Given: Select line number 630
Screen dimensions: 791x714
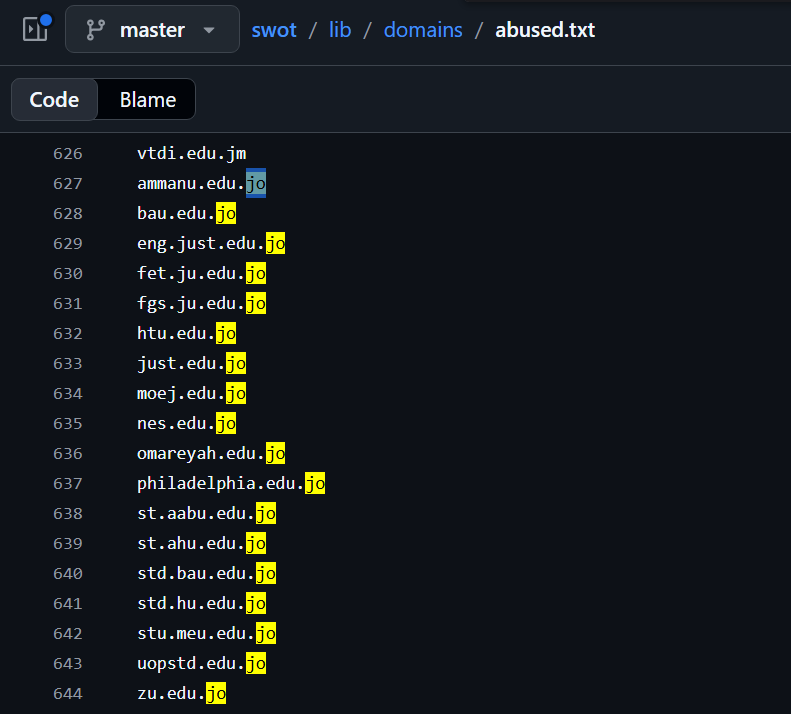Looking at the screenshot, I should tap(68, 273).
